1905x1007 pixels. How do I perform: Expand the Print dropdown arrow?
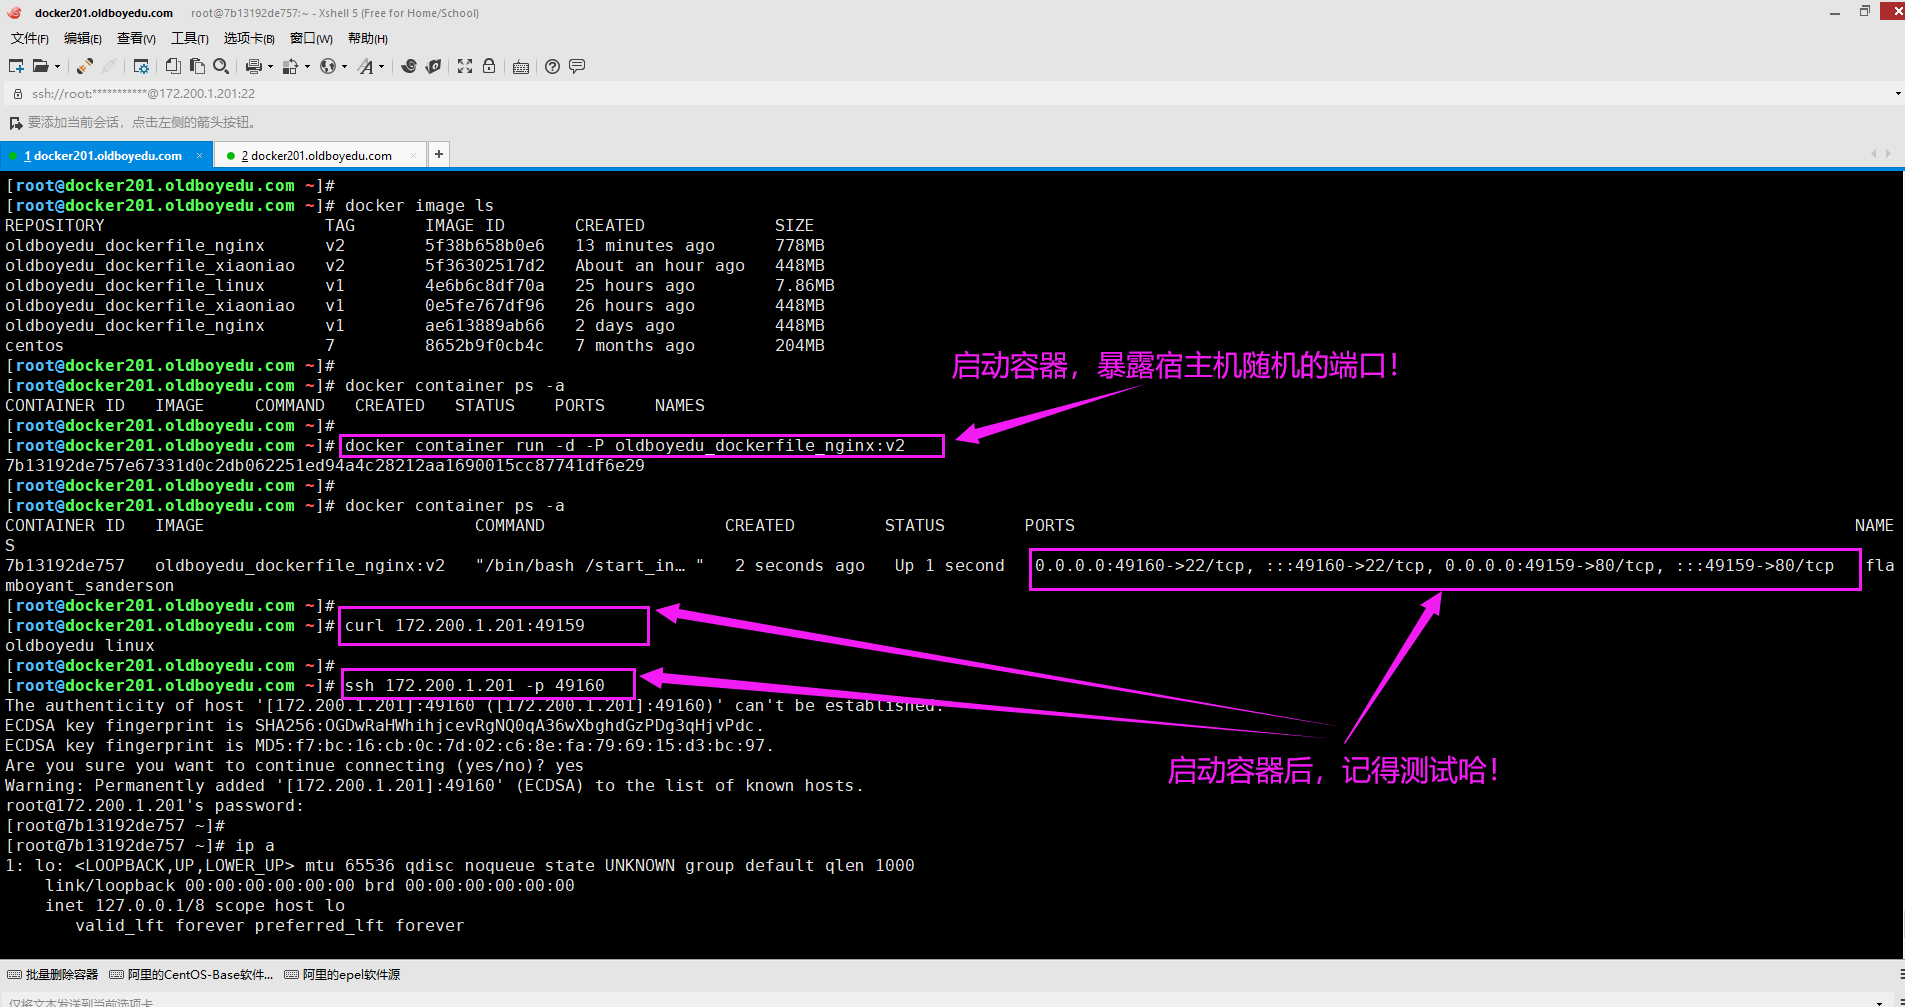pyautogui.click(x=270, y=67)
